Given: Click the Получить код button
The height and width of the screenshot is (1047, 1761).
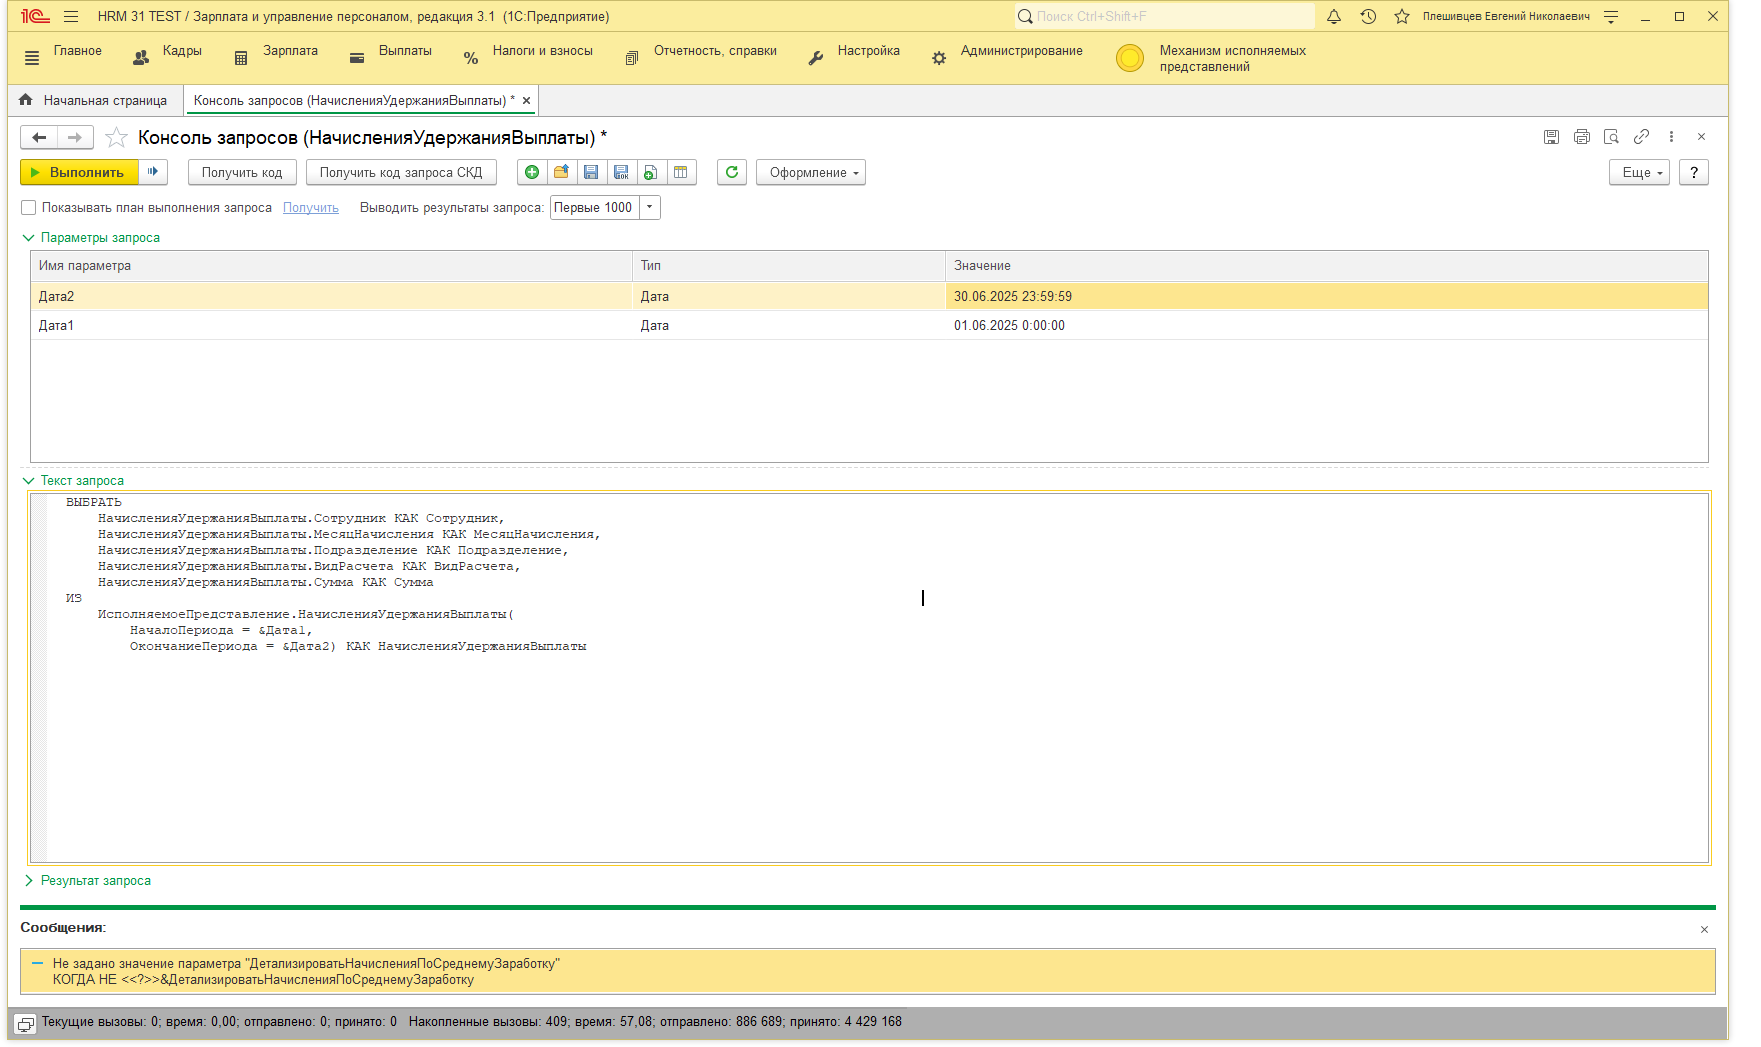Looking at the screenshot, I should [242, 172].
